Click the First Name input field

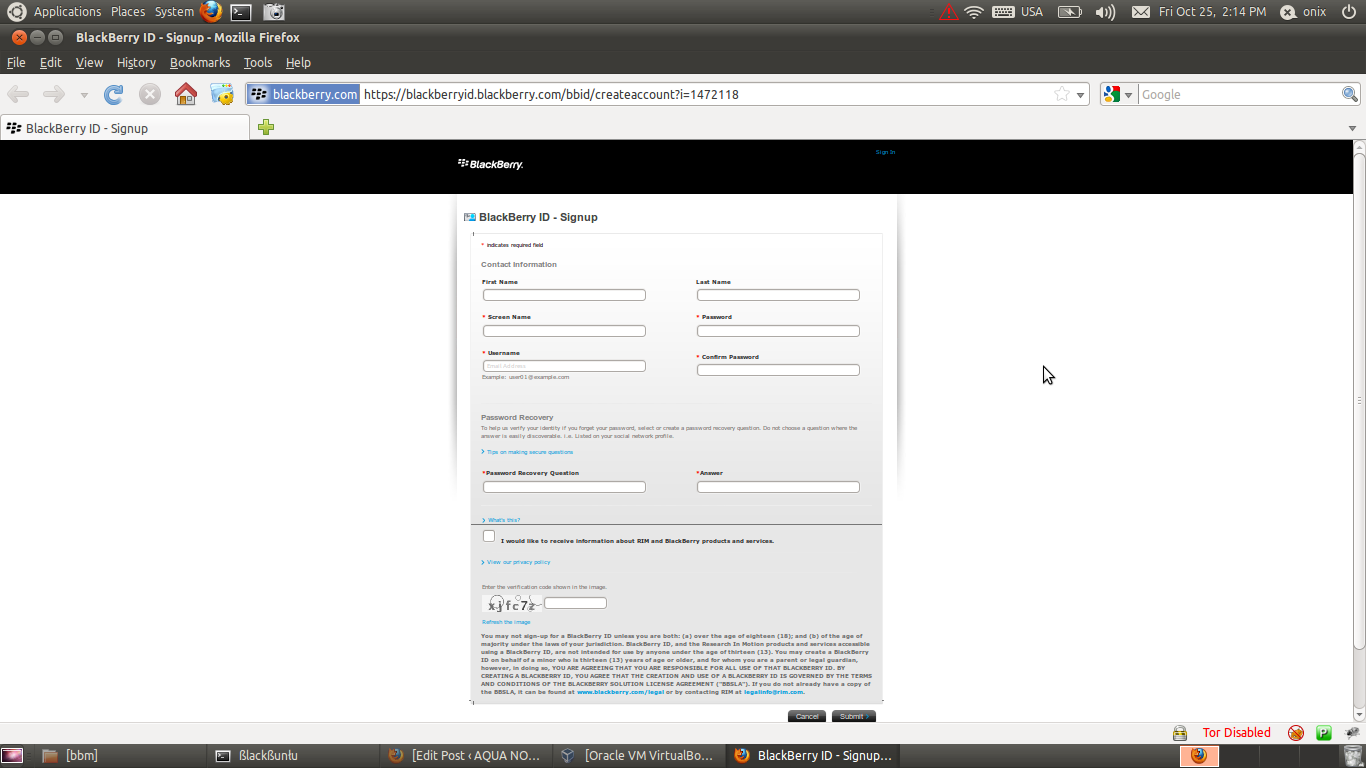pos(564,295)
